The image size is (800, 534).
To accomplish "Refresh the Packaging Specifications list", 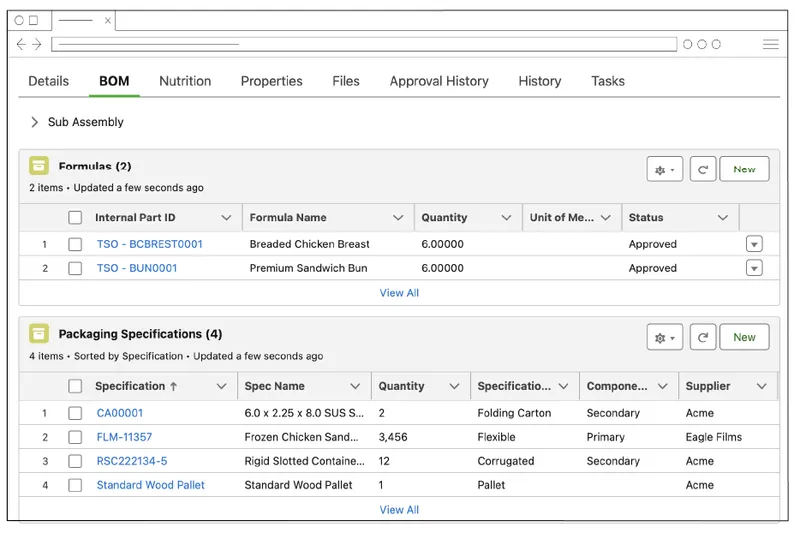I will coord(703,338).
